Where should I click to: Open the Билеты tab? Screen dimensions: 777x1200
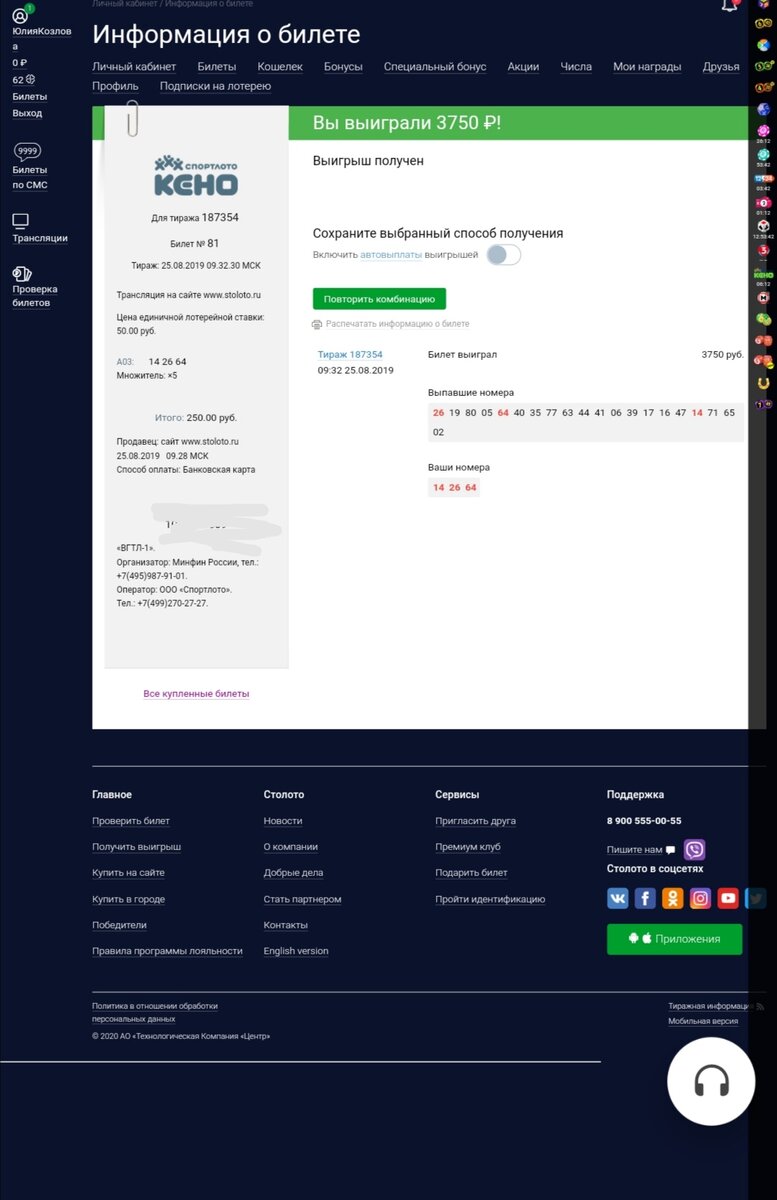(x=217, y=67)
